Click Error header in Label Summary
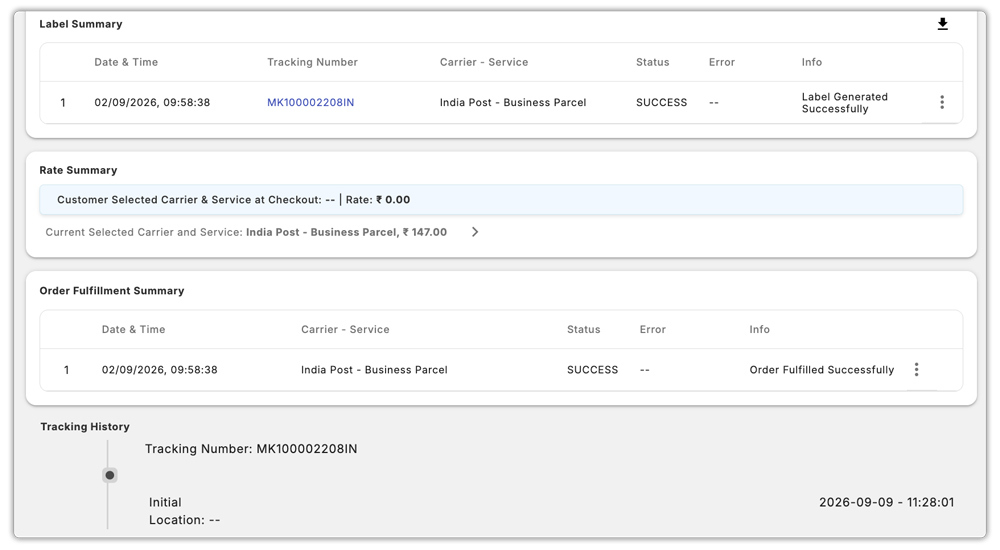 click(x=721, y=63)
